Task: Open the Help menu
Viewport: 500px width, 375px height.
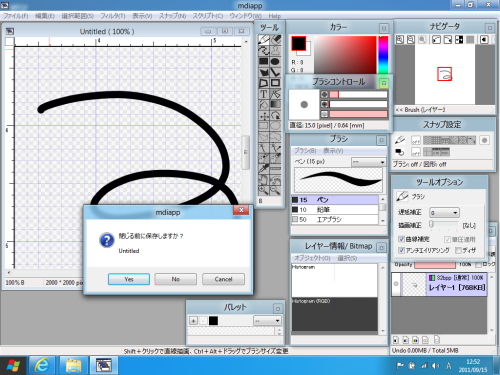Action: click(275, 16)
